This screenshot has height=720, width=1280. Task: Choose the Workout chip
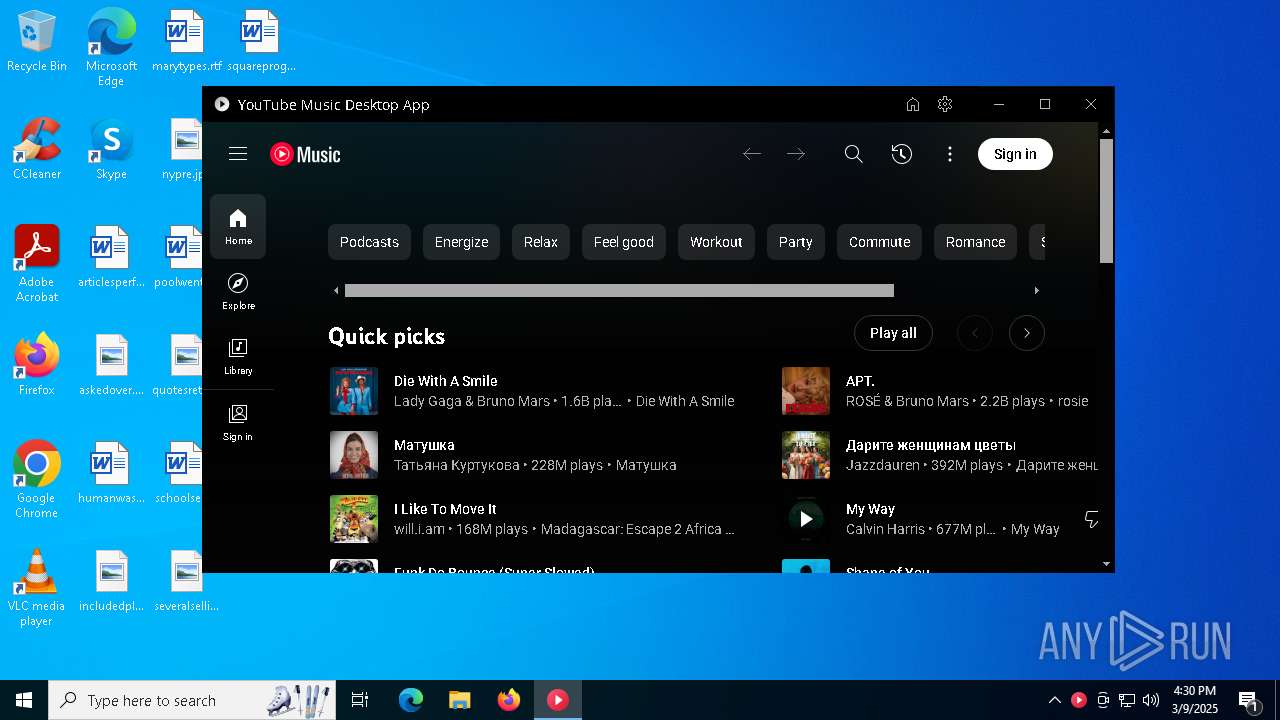point(716,242)
